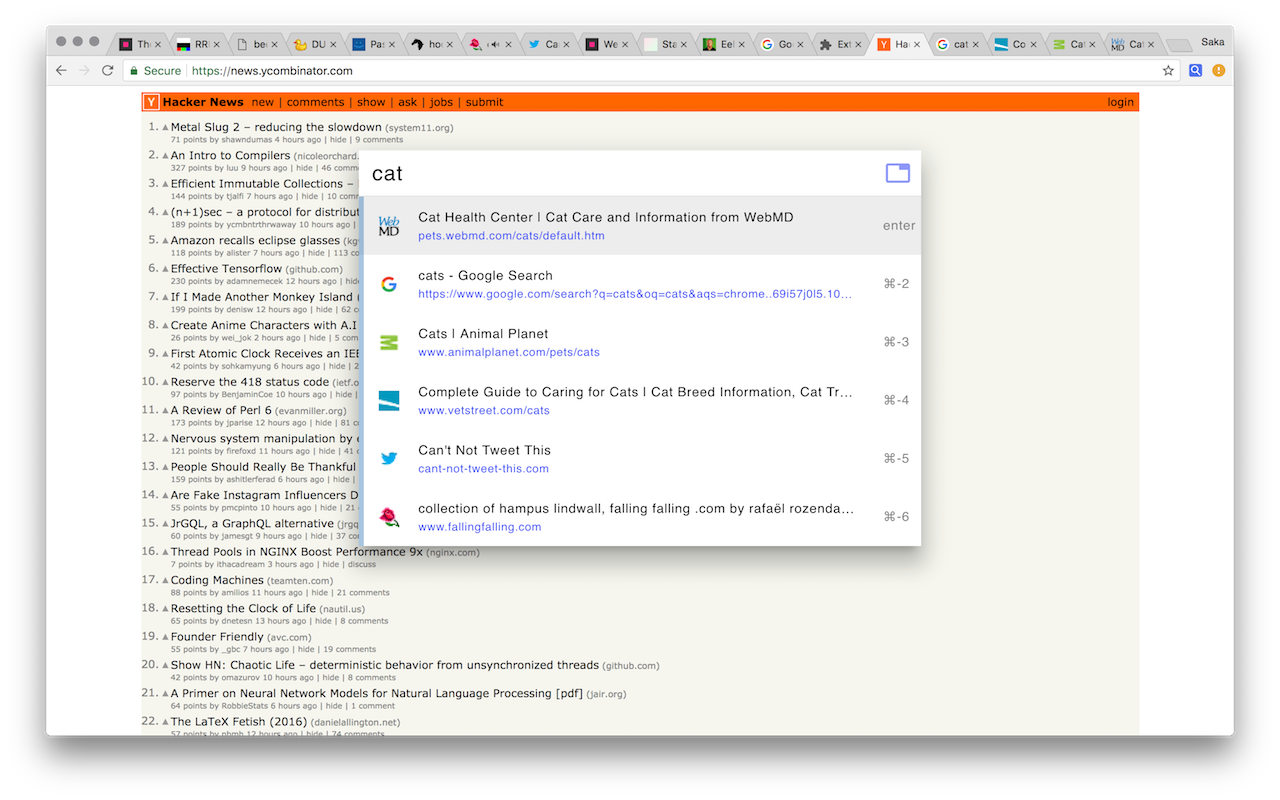Toggle the tab view icon in Saka search box

[898, 173]
